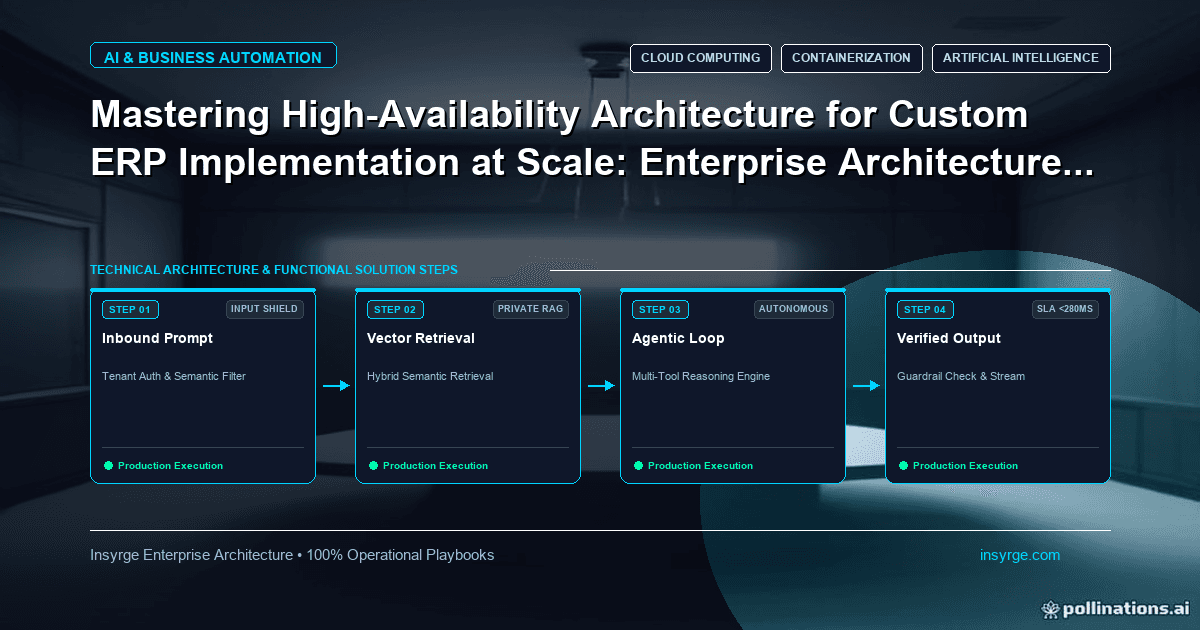Click the STEP 01 badge
Image resolution: width=1200 pixels, height=630 pixels.
130,309
